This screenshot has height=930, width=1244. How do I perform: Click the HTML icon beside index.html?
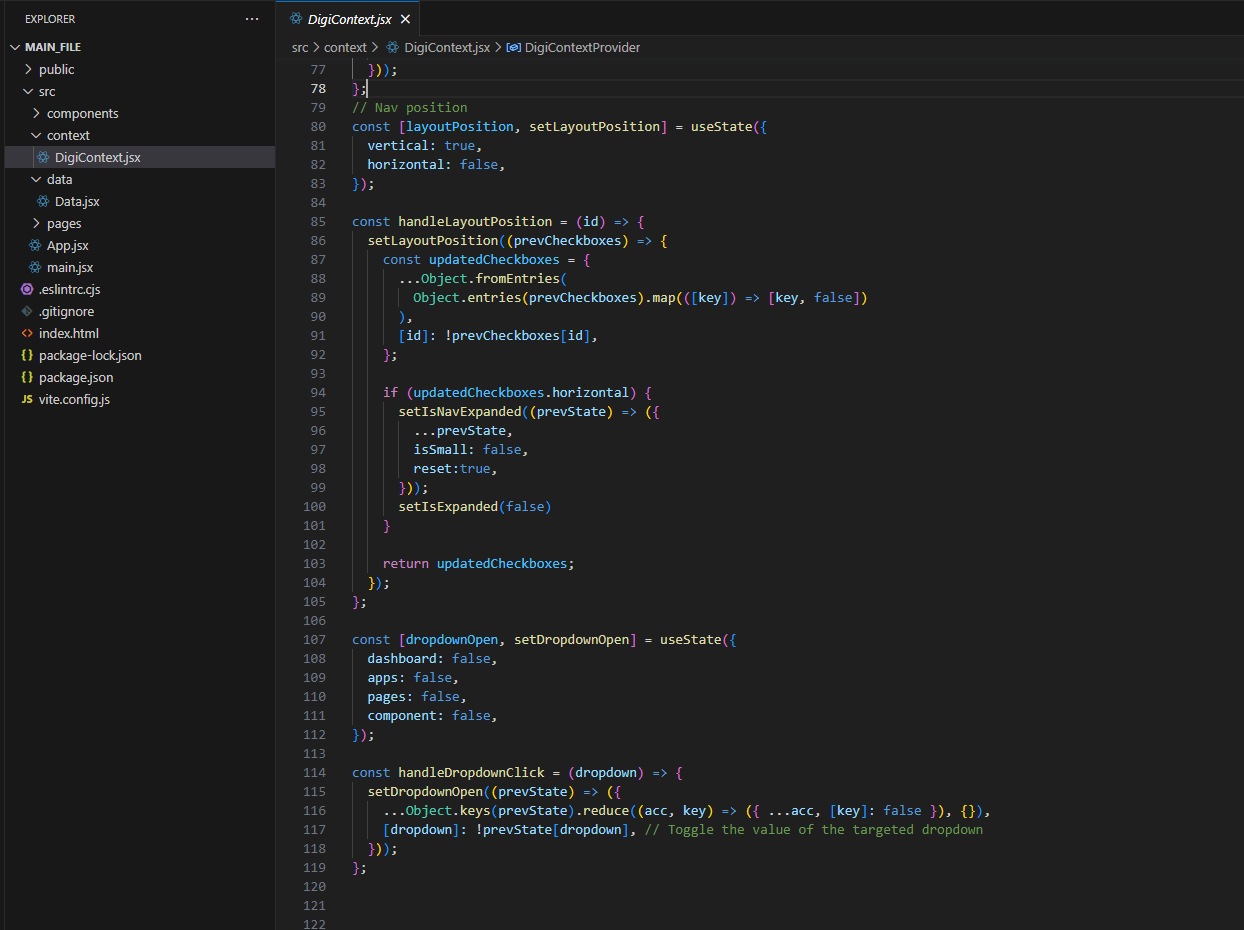pyautogui.click(x=27, y=333)
